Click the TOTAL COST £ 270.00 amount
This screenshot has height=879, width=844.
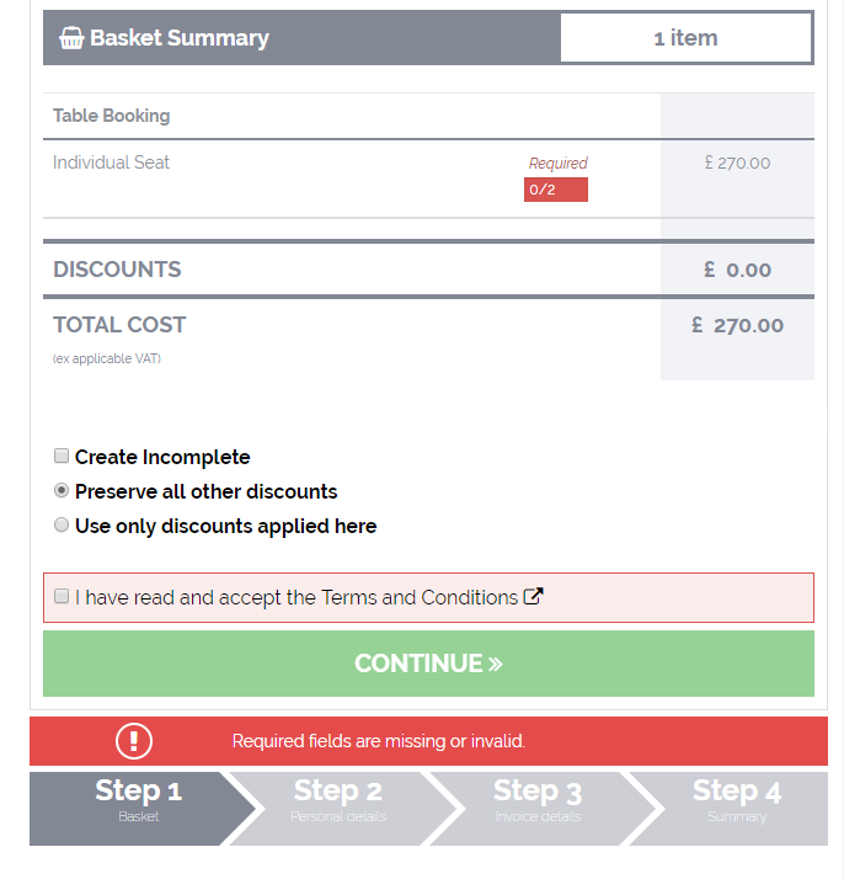[x=738, y=325]
